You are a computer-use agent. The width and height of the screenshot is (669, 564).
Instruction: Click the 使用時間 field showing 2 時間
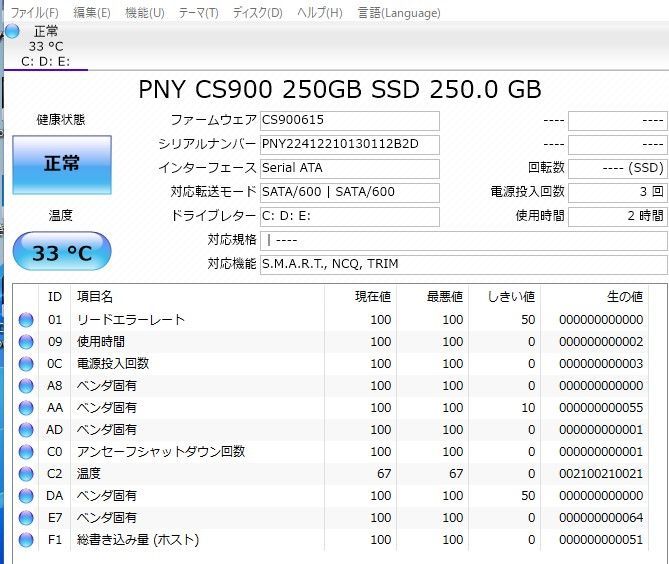pyautogui.click(x=618, y=216)
